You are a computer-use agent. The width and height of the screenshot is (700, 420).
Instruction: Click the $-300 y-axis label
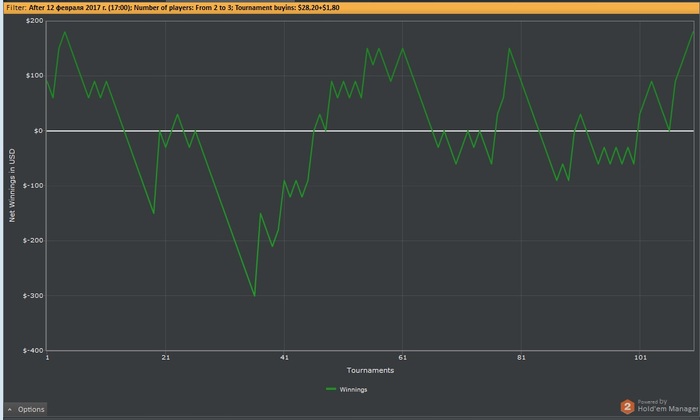click(33, 295)
